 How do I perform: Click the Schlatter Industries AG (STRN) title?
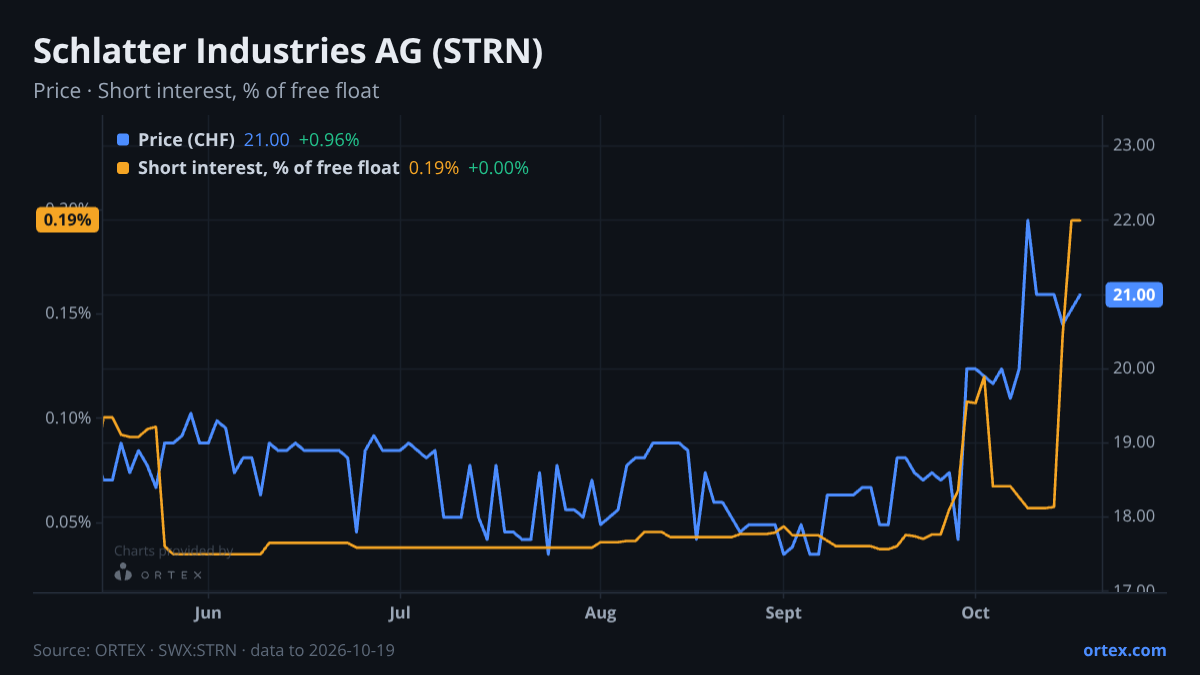288,51
